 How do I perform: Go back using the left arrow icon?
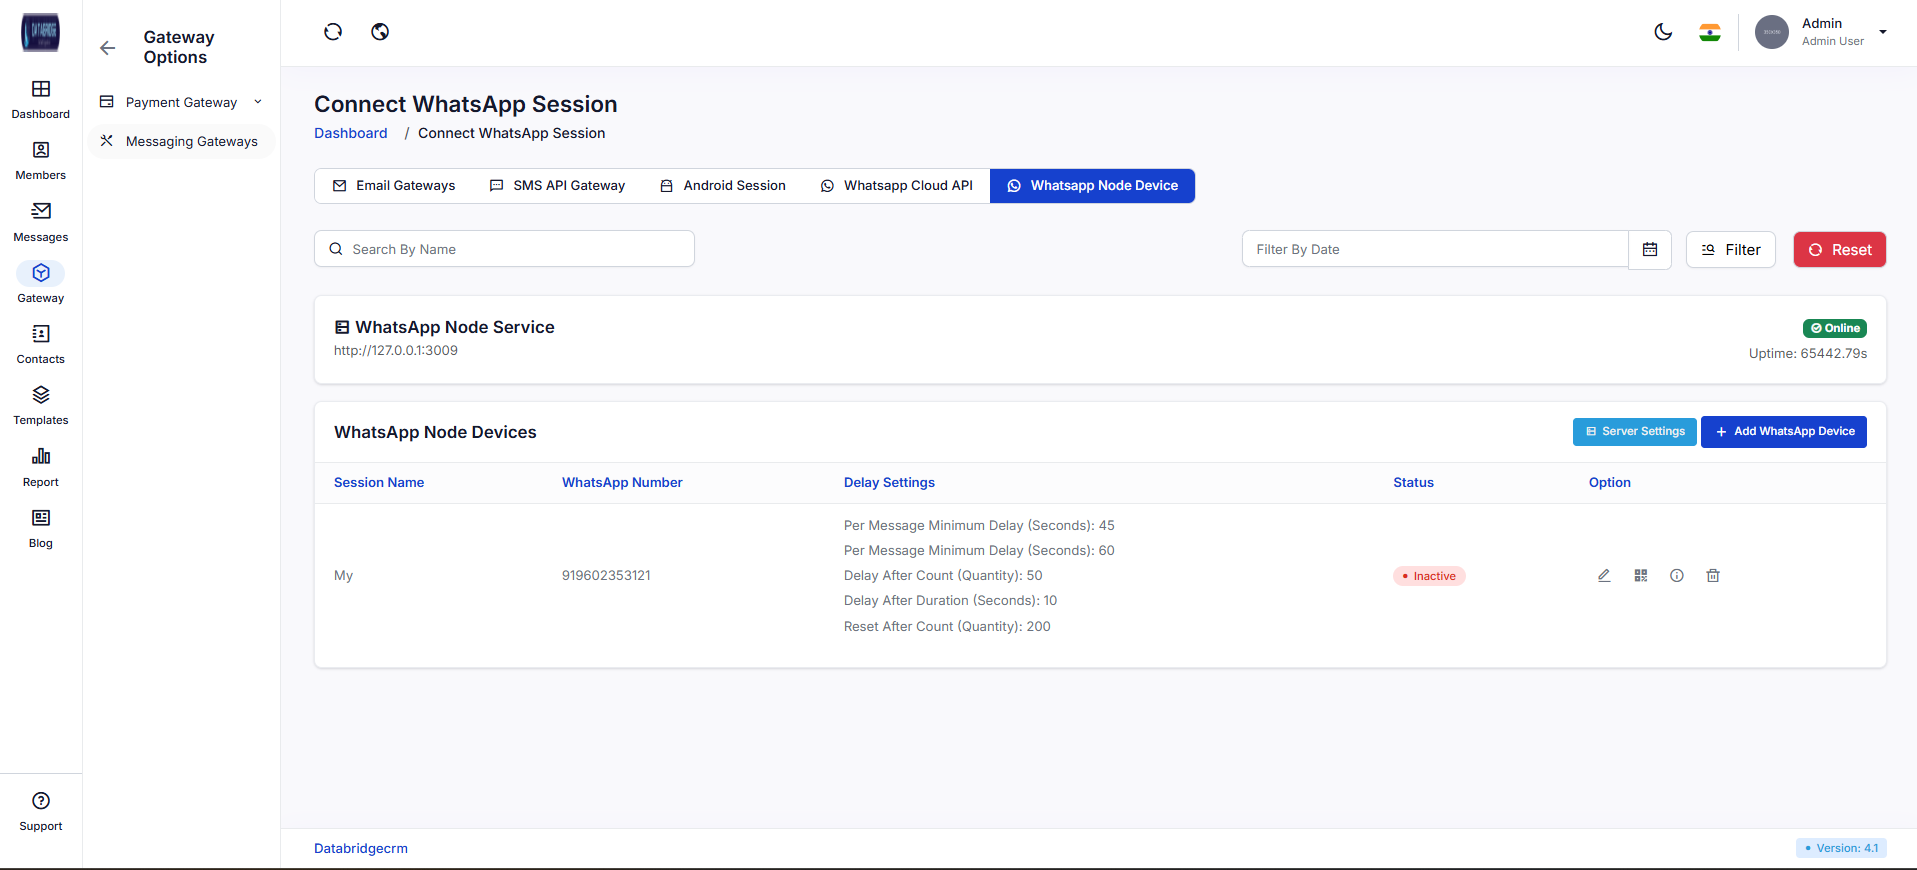[108, 48]
